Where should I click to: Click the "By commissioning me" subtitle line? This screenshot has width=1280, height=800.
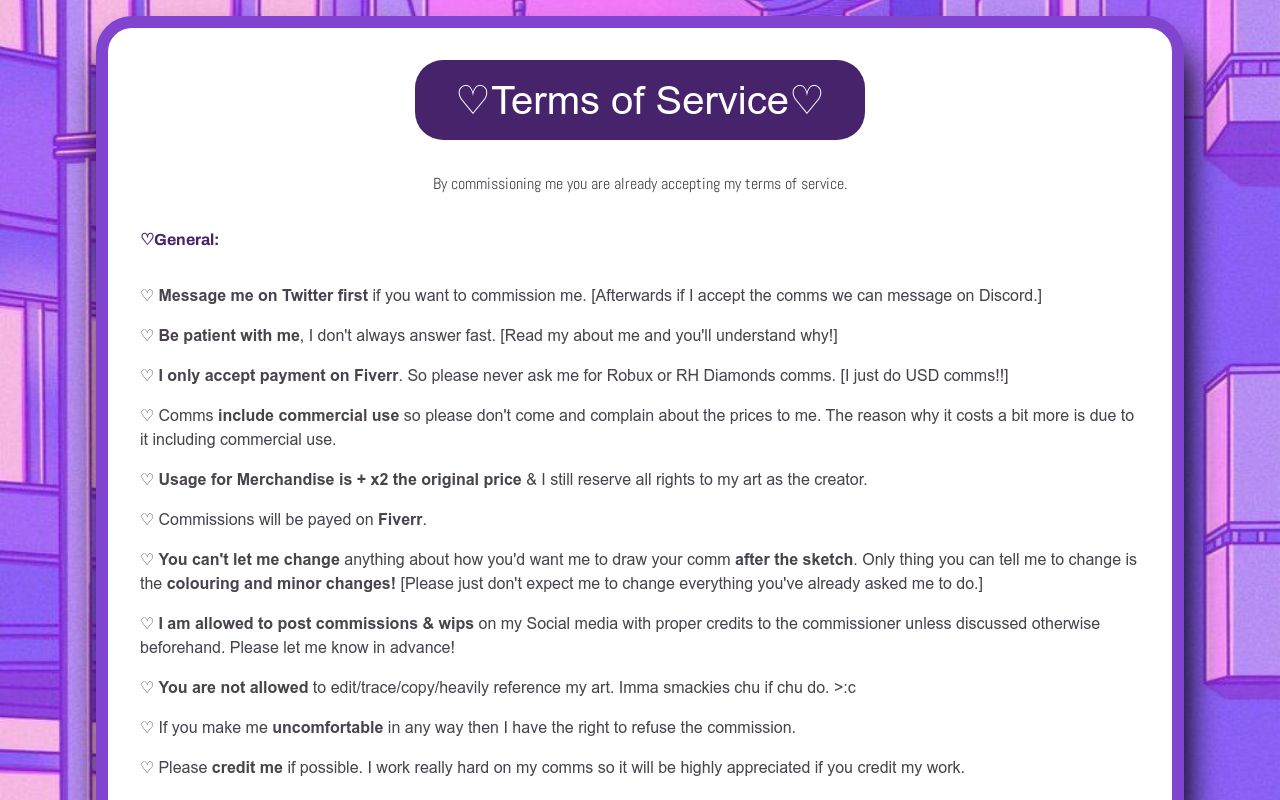(x=640, y=184)
